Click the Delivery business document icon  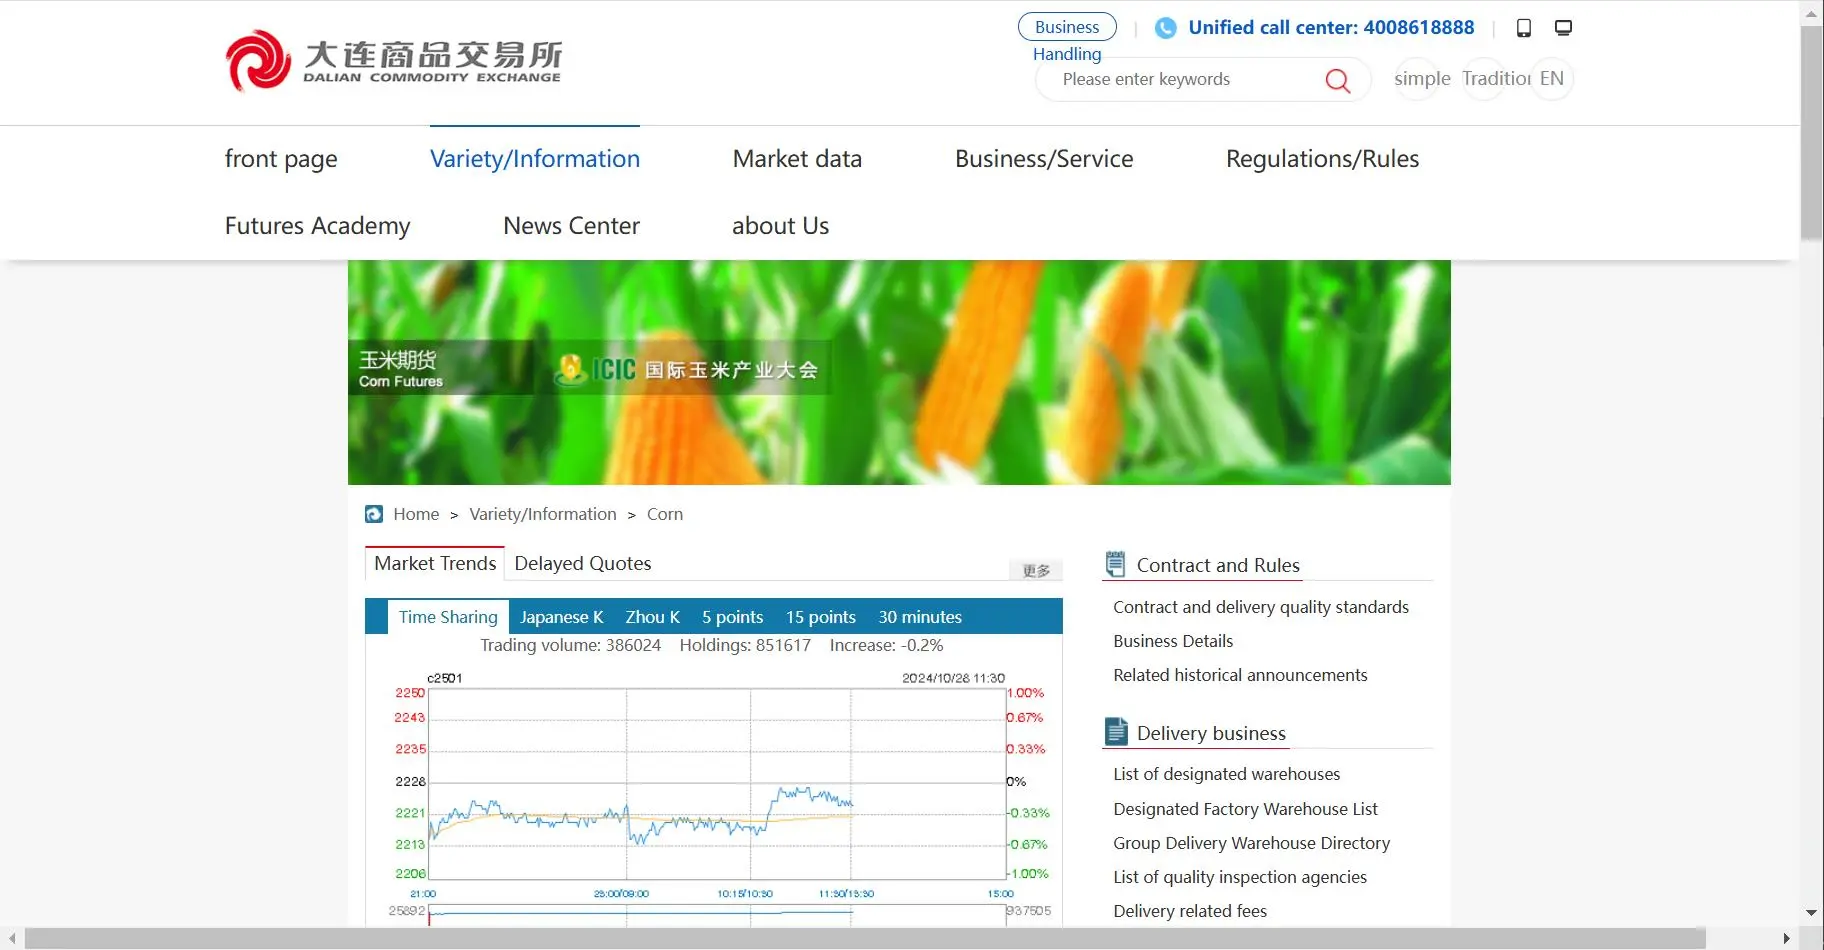point(1115,732)
